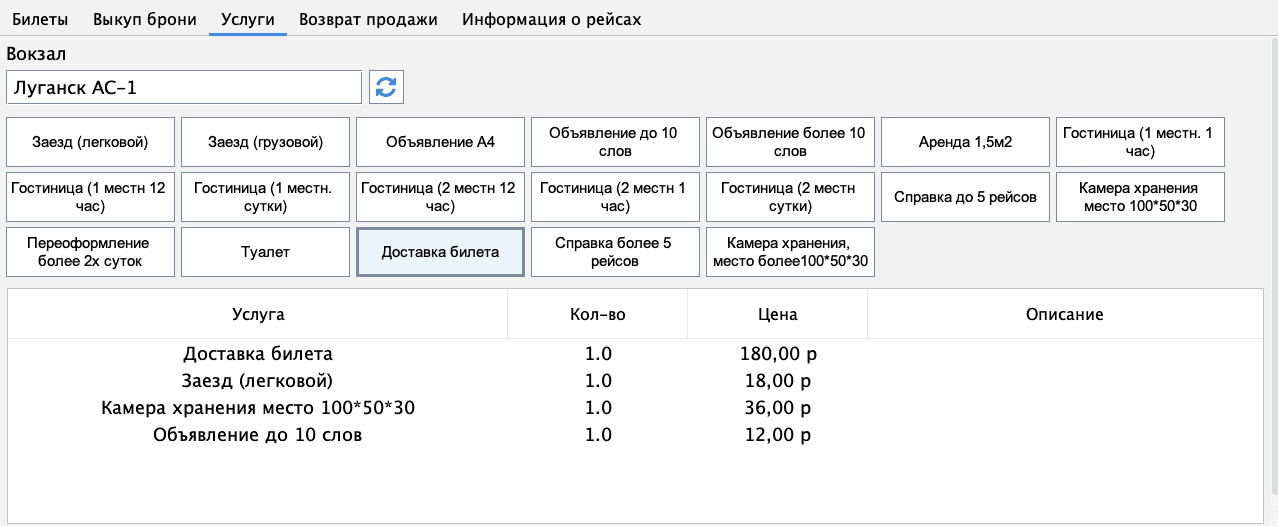Select the Заезд (грузовой) service button
Viewport: 1278px width, 526px height.
click(x=266, y=142)
